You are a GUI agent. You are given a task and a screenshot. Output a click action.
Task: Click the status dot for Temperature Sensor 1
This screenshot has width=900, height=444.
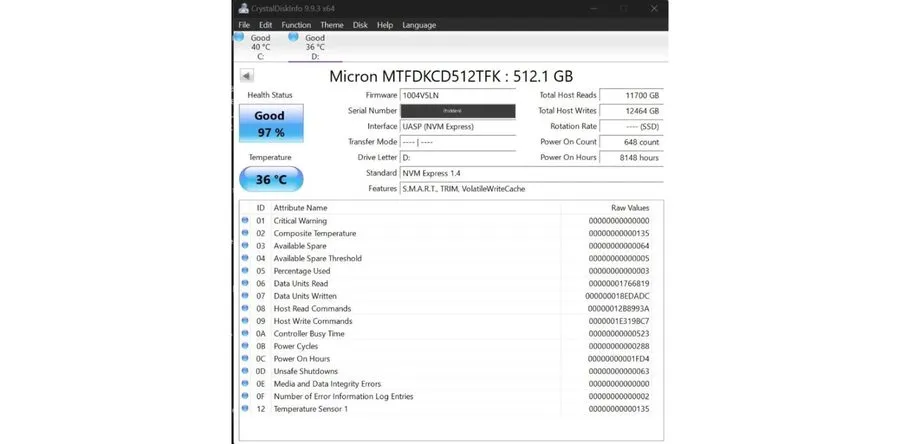[x=245, y=408]
